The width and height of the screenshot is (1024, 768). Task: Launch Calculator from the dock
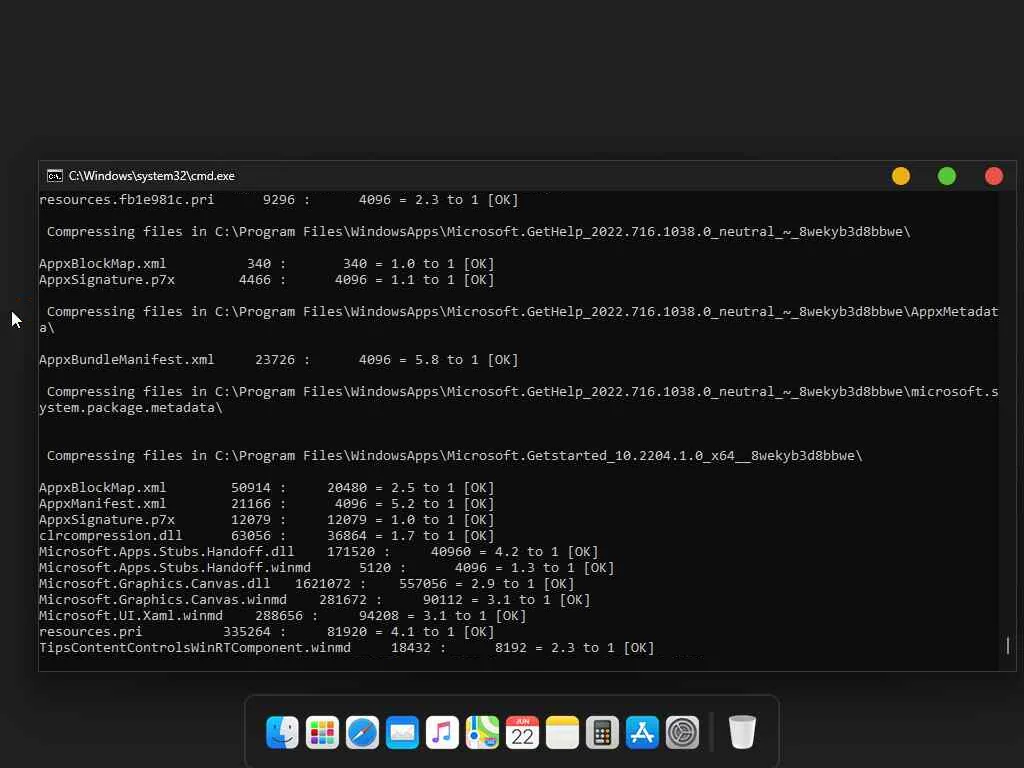coord(602,732)
